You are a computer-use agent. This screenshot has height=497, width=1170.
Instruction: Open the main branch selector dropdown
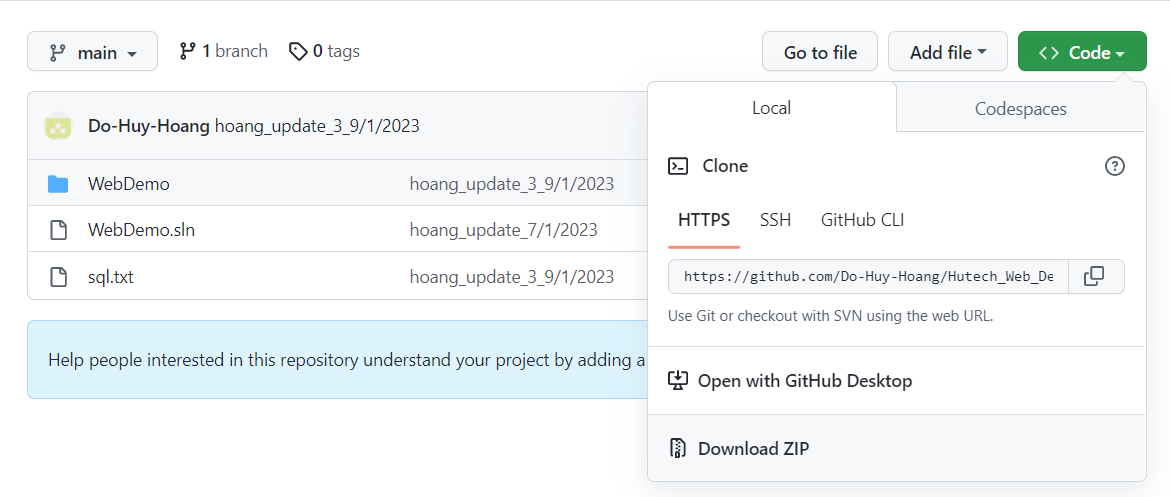[93, 51]
